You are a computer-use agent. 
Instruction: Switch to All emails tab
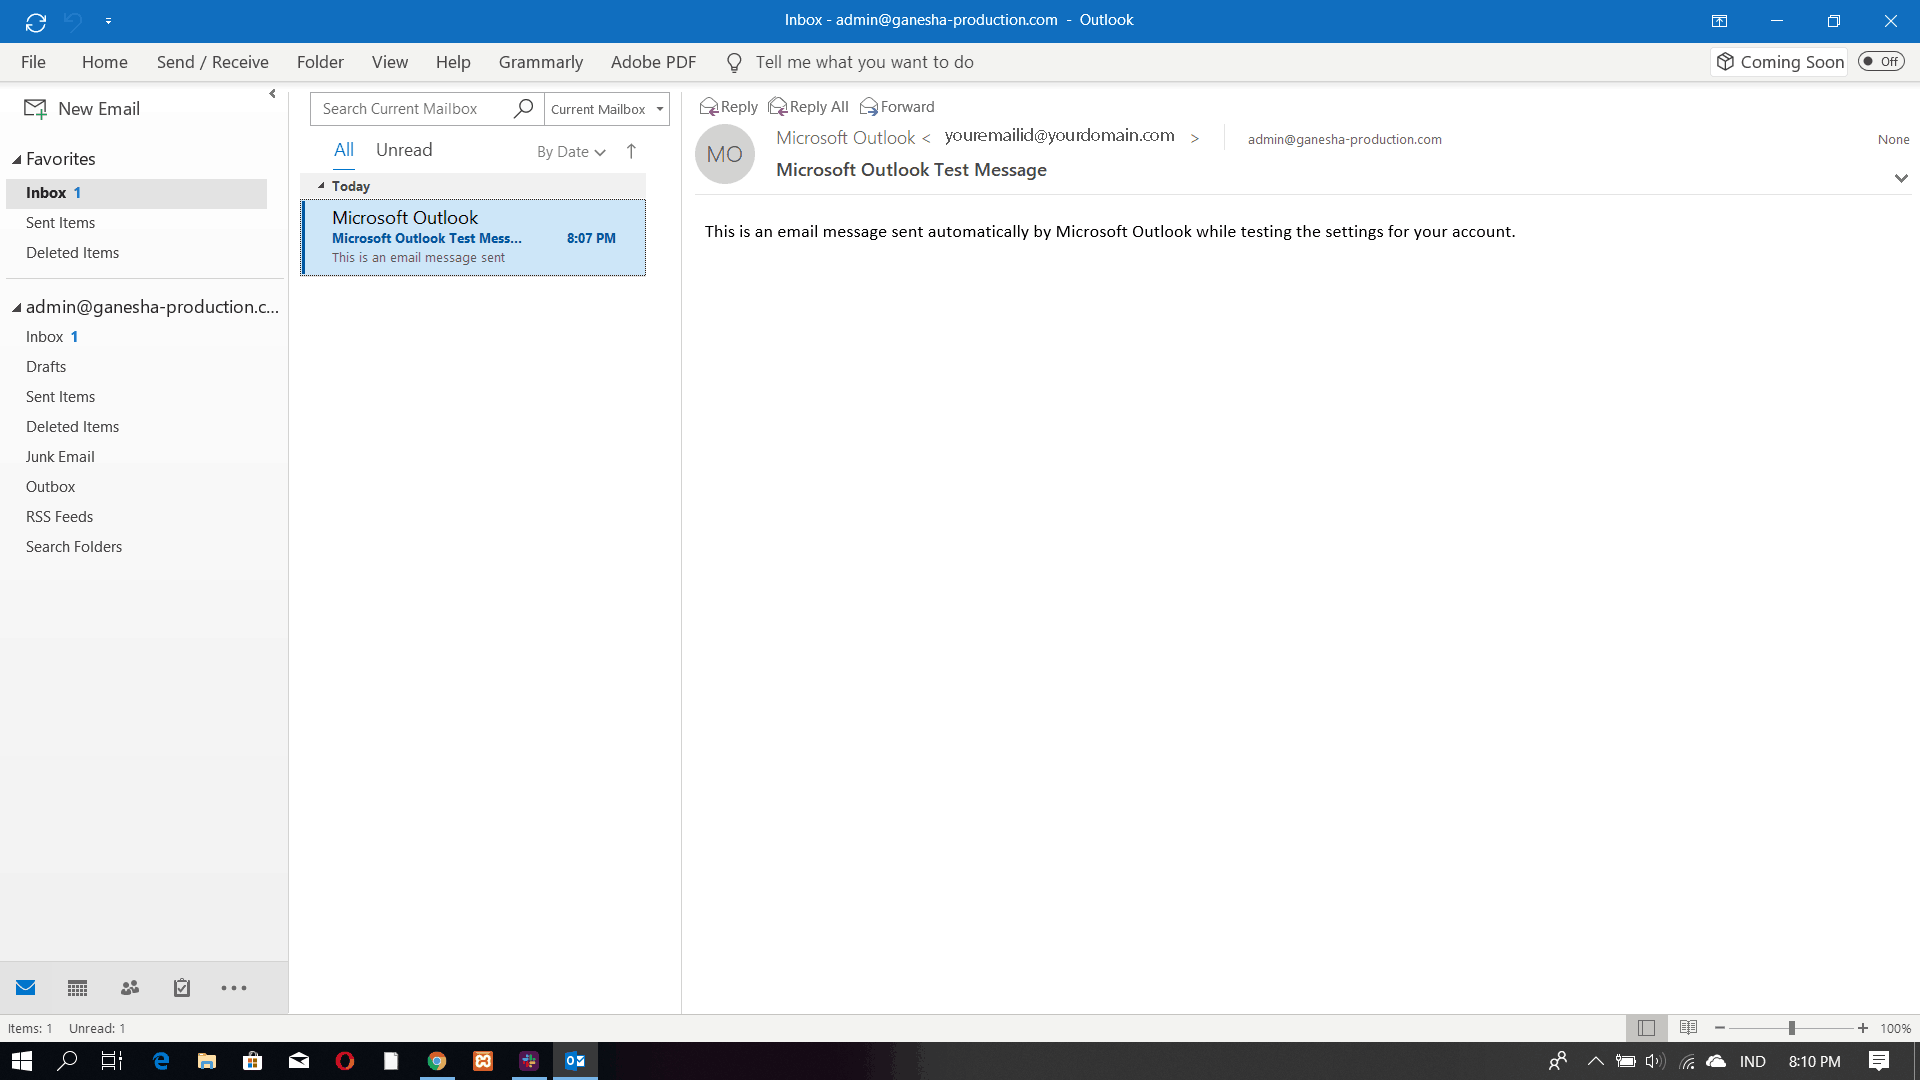(x=343, y=149)
